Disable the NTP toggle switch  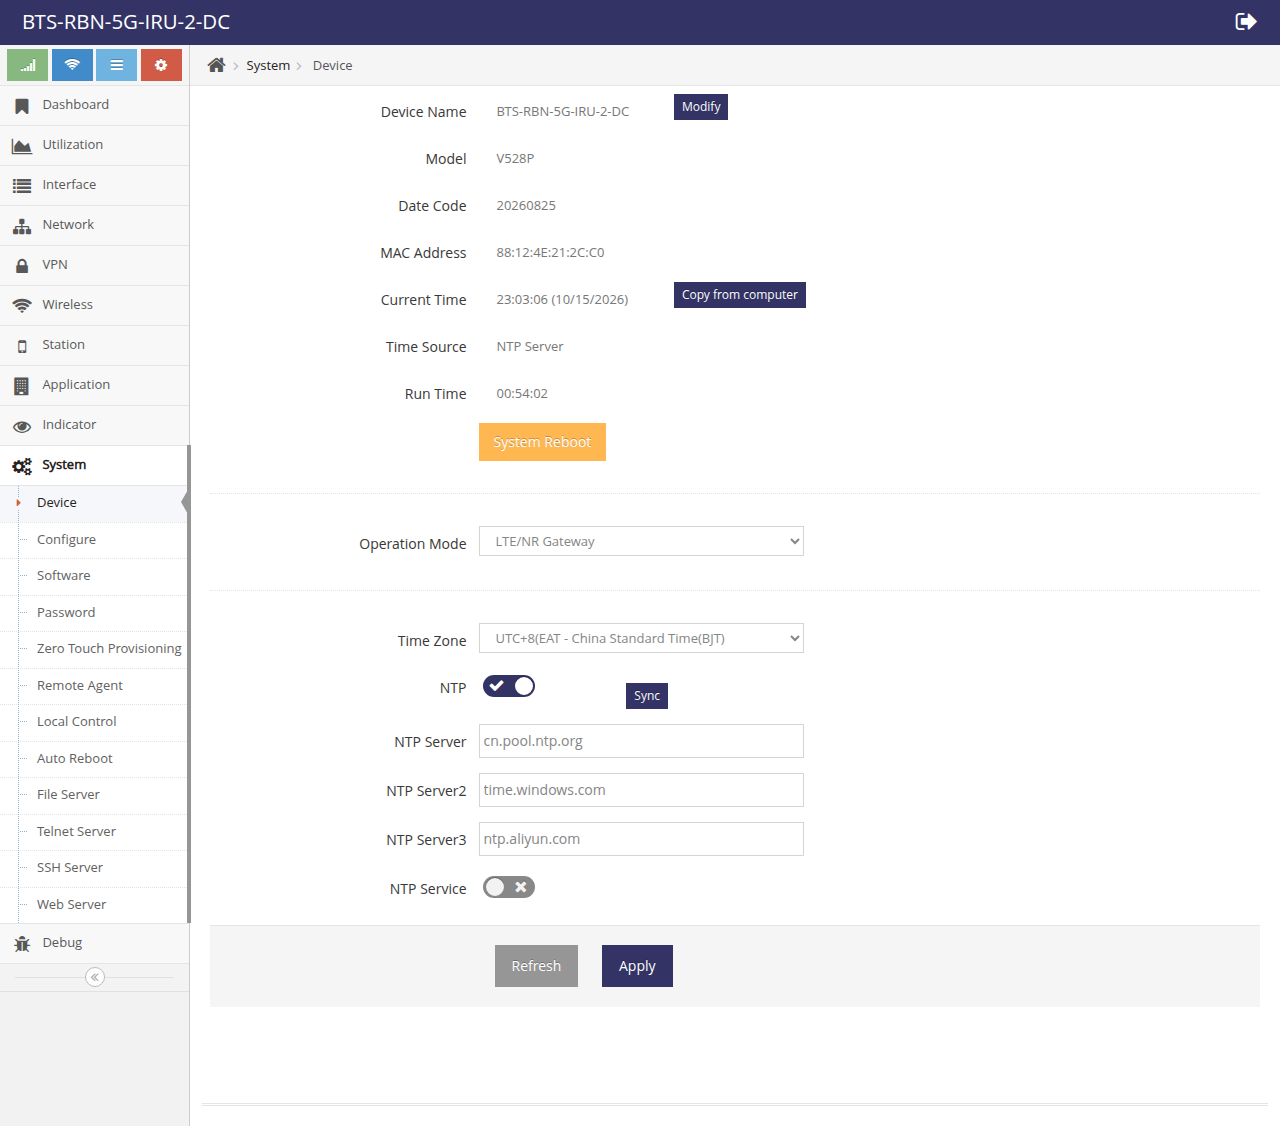pyautogui.click(x=509, y=686)
